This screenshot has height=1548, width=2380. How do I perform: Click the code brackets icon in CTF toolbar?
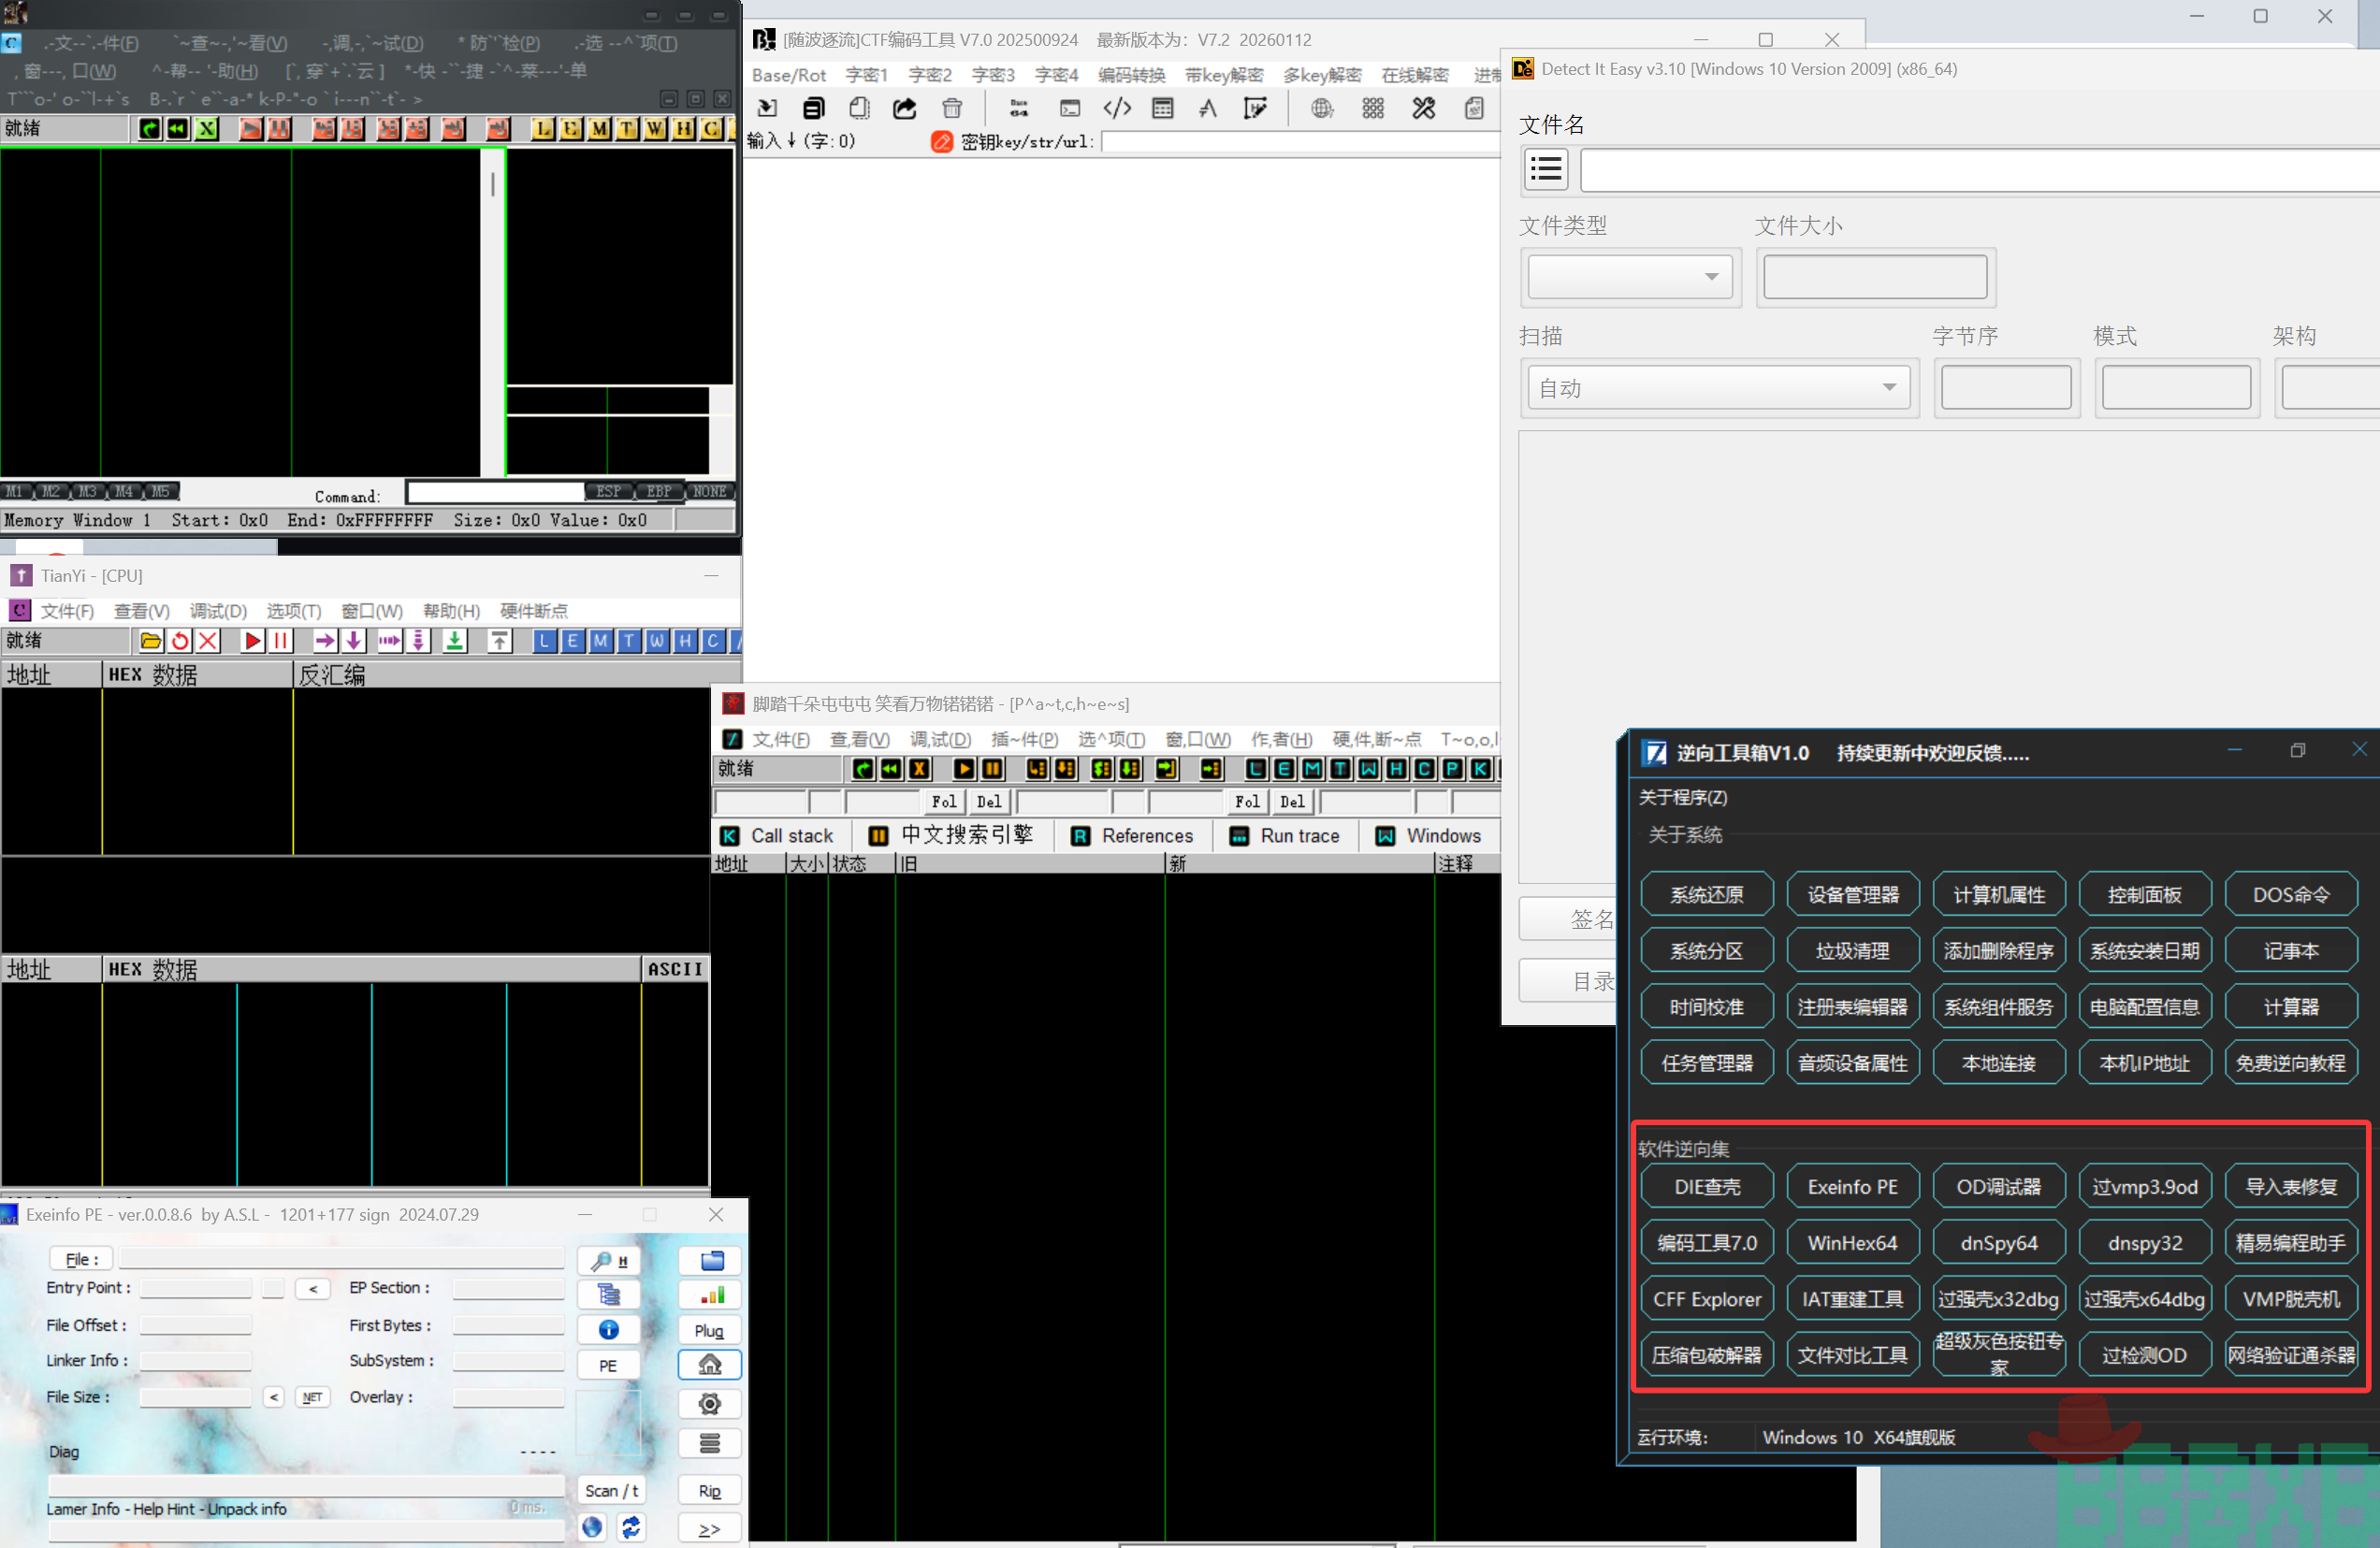[1116, 108]
